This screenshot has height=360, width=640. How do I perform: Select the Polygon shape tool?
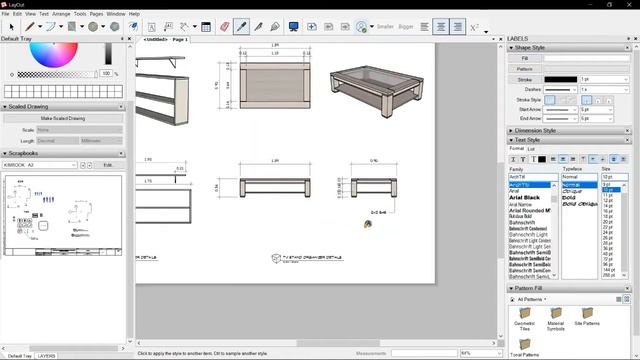(x=115, y=27)
